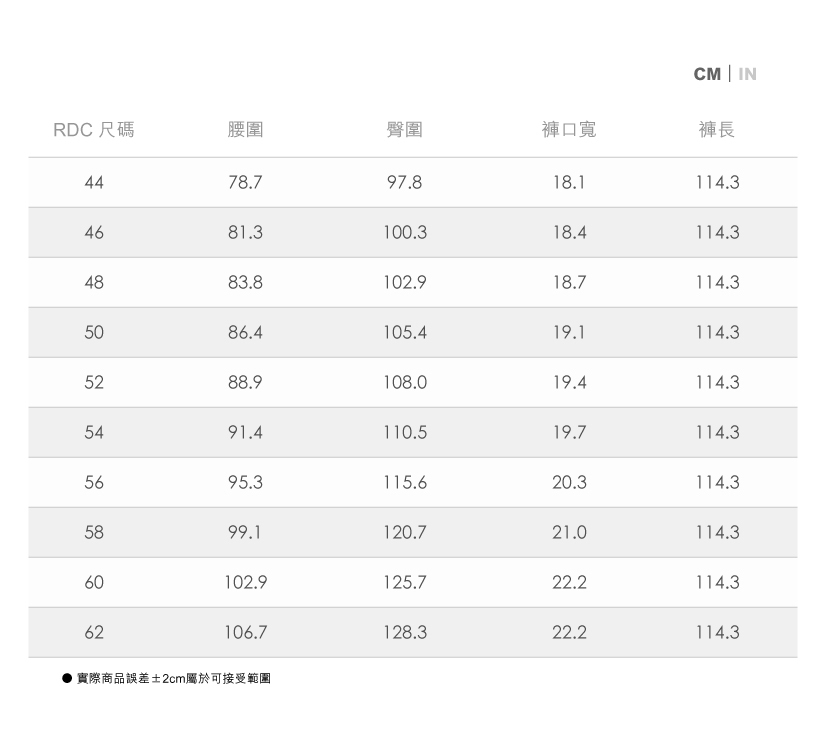Select the size 62 row label

point(94,633)
